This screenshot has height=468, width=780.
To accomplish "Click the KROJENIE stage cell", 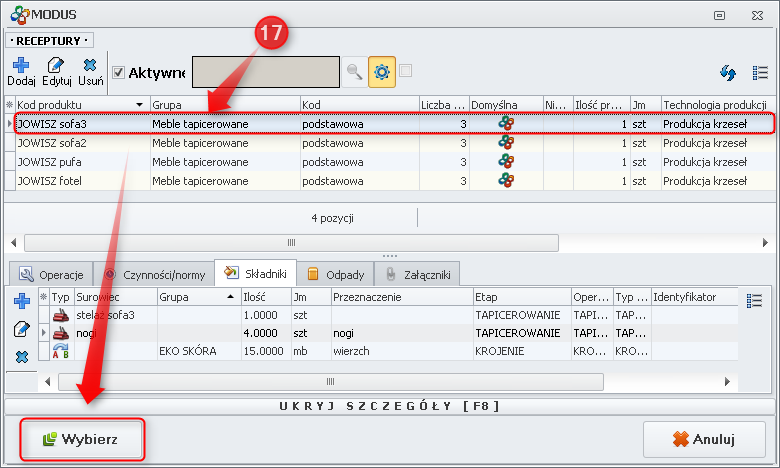I will 522,351.
